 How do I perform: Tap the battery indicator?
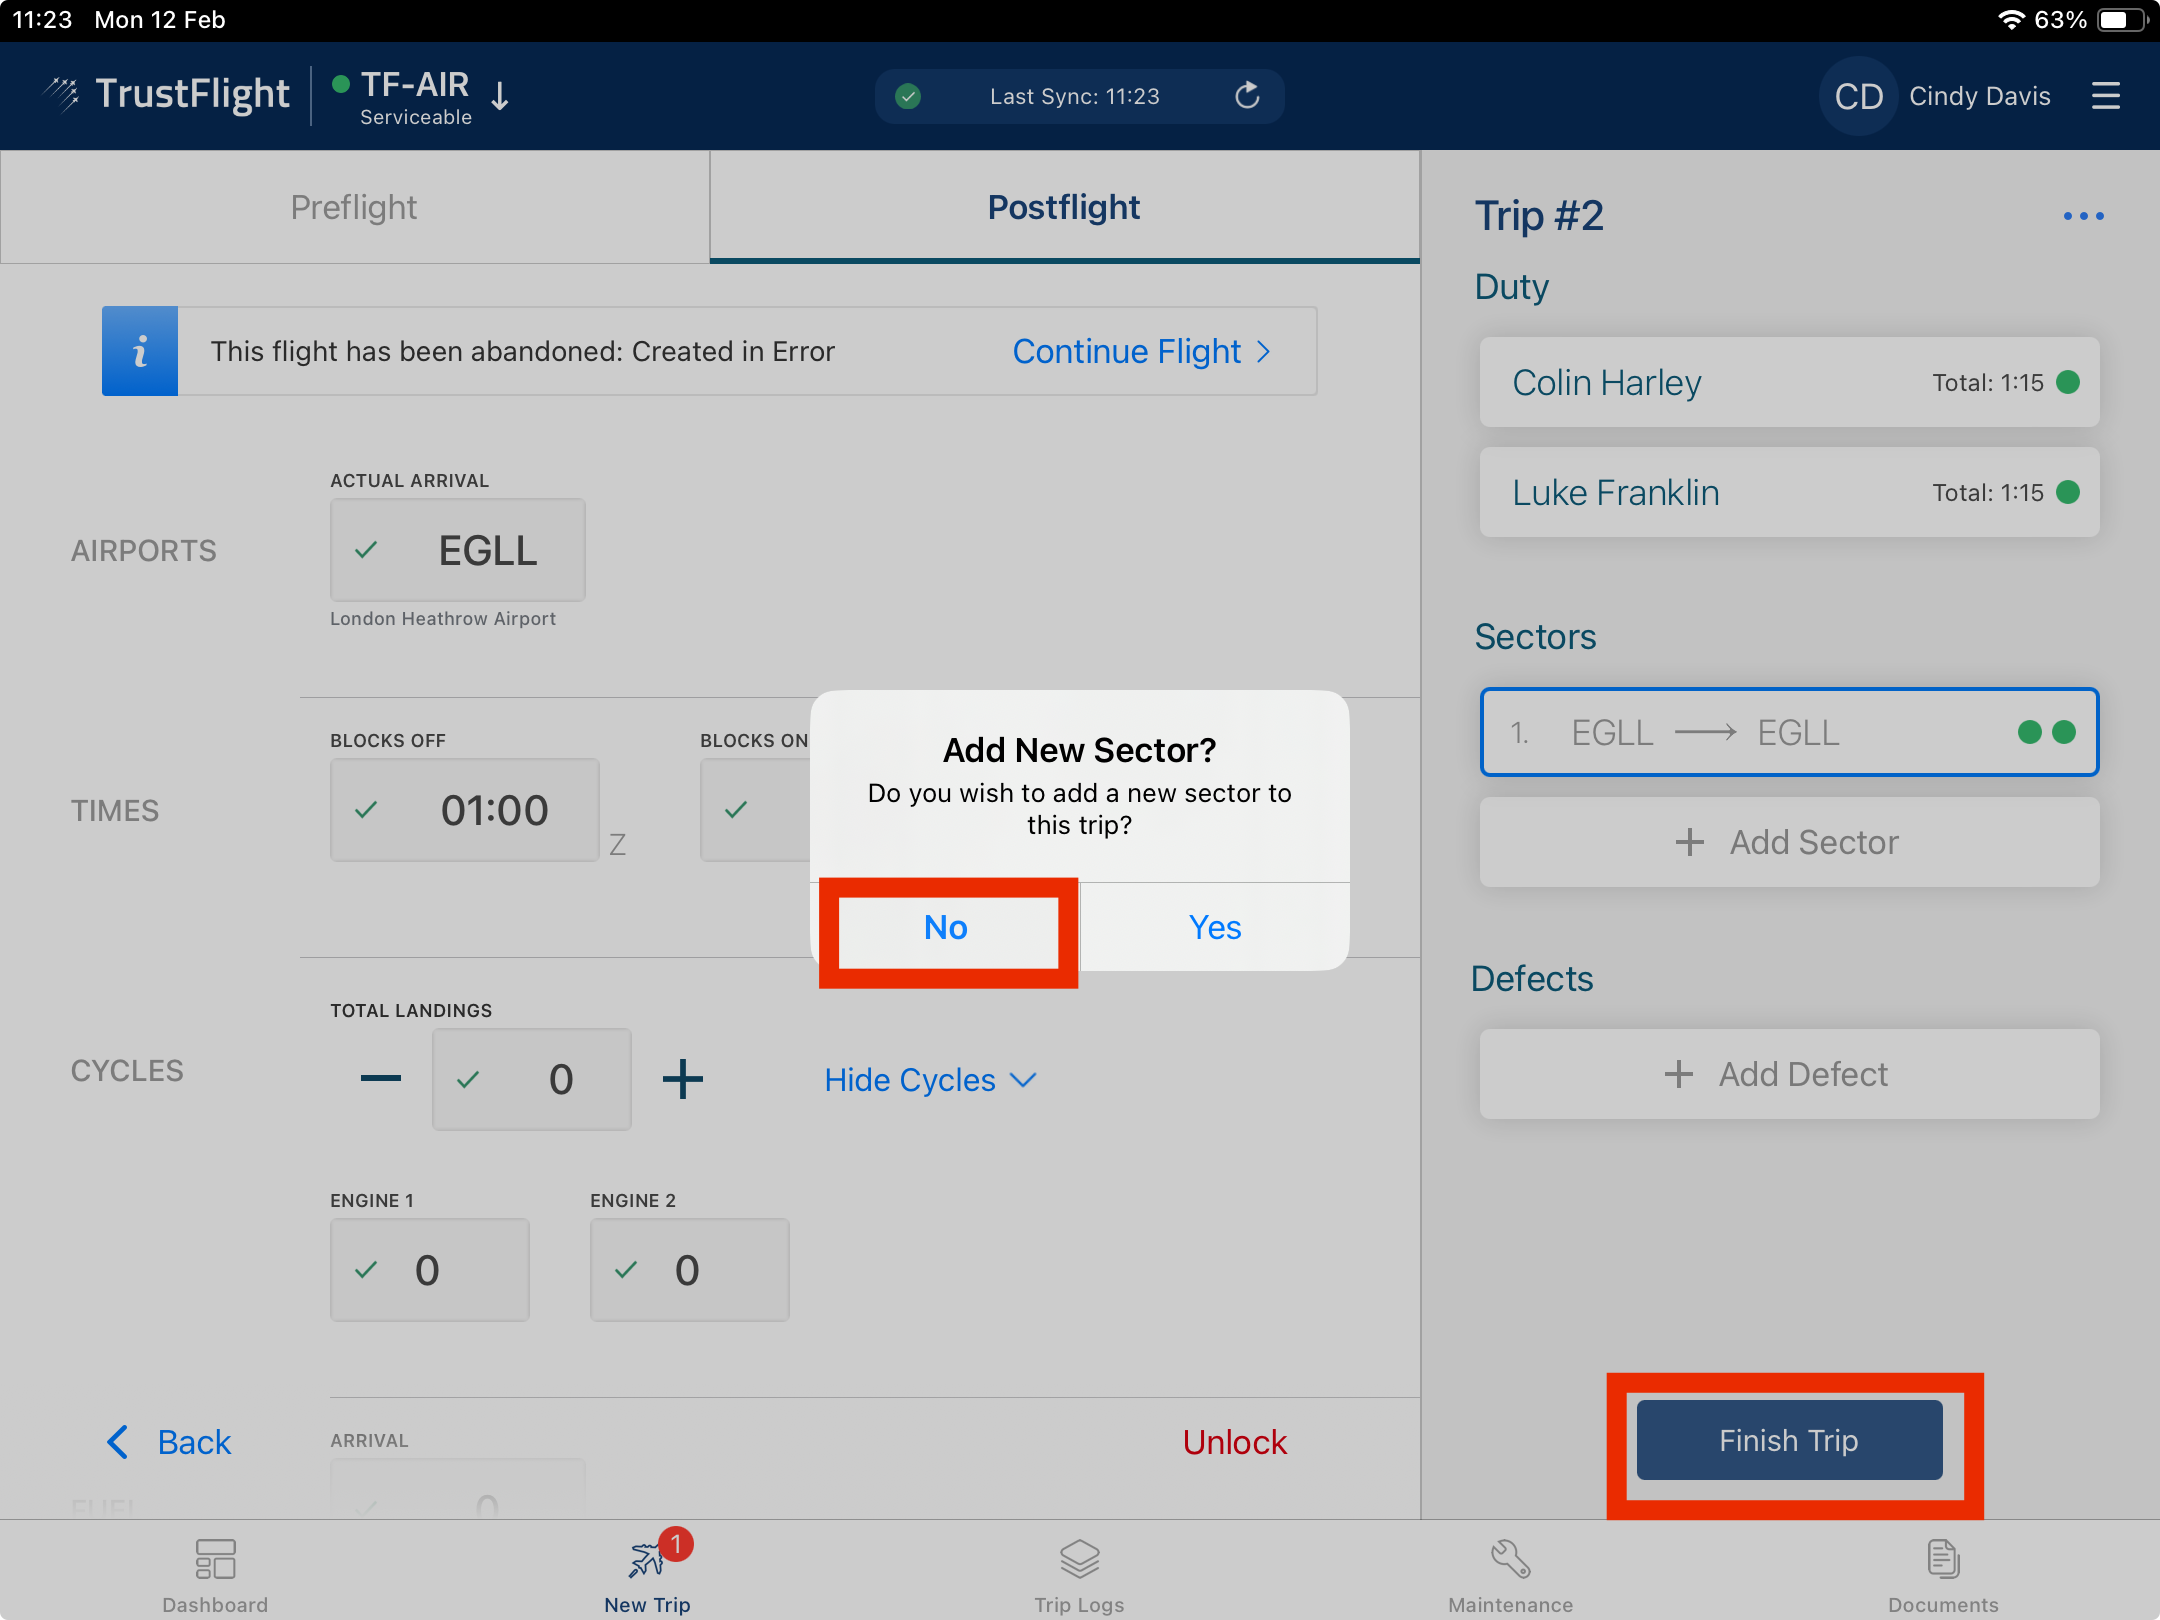point(2122,20)
